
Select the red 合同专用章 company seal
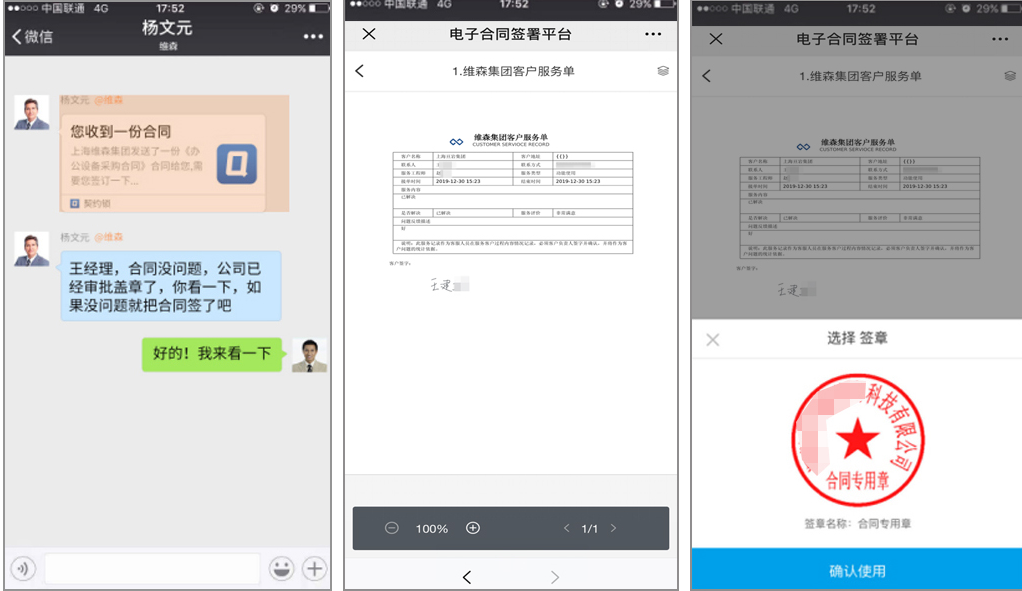(x=858, y=440)
